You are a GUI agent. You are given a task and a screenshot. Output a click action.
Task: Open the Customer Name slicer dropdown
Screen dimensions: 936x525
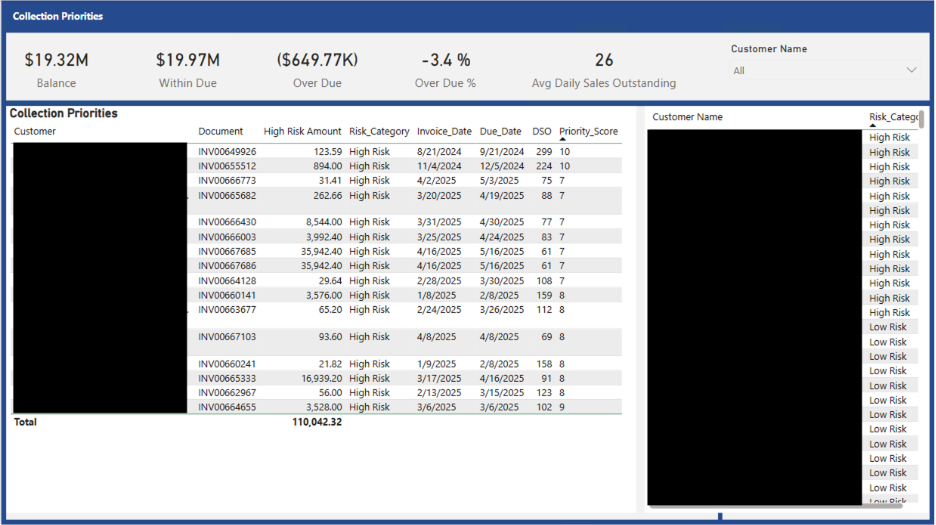click(822, 70)
